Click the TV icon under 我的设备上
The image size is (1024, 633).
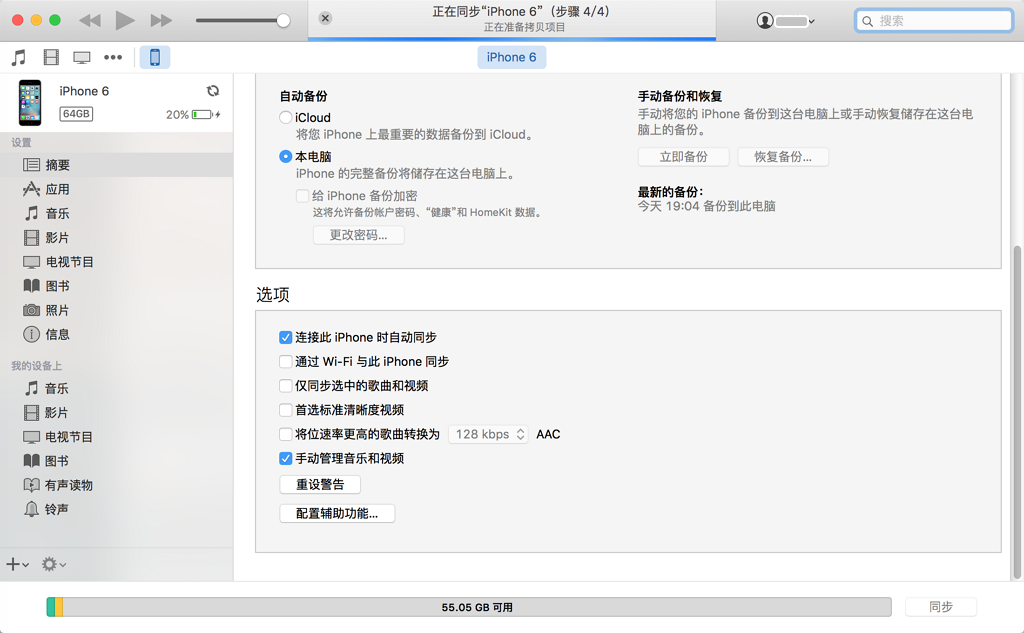pos(31,436)
